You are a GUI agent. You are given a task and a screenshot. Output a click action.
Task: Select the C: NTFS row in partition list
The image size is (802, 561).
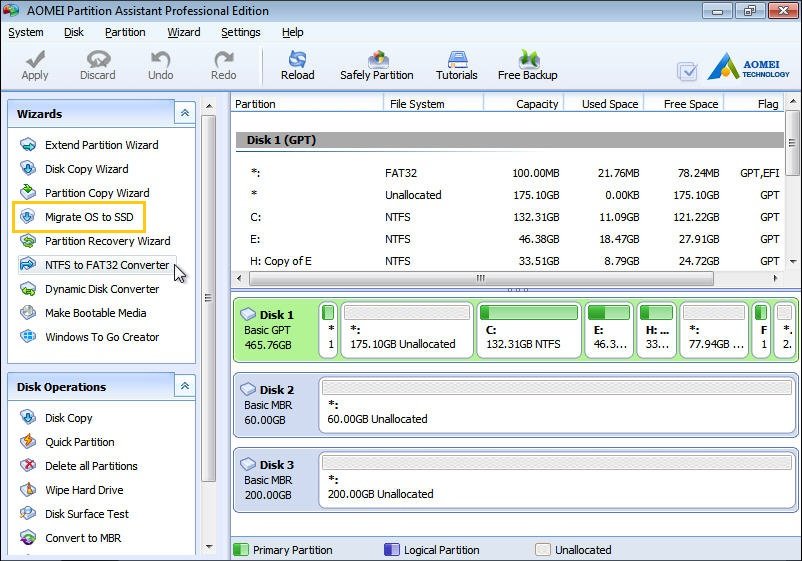(x=509, y=217)
